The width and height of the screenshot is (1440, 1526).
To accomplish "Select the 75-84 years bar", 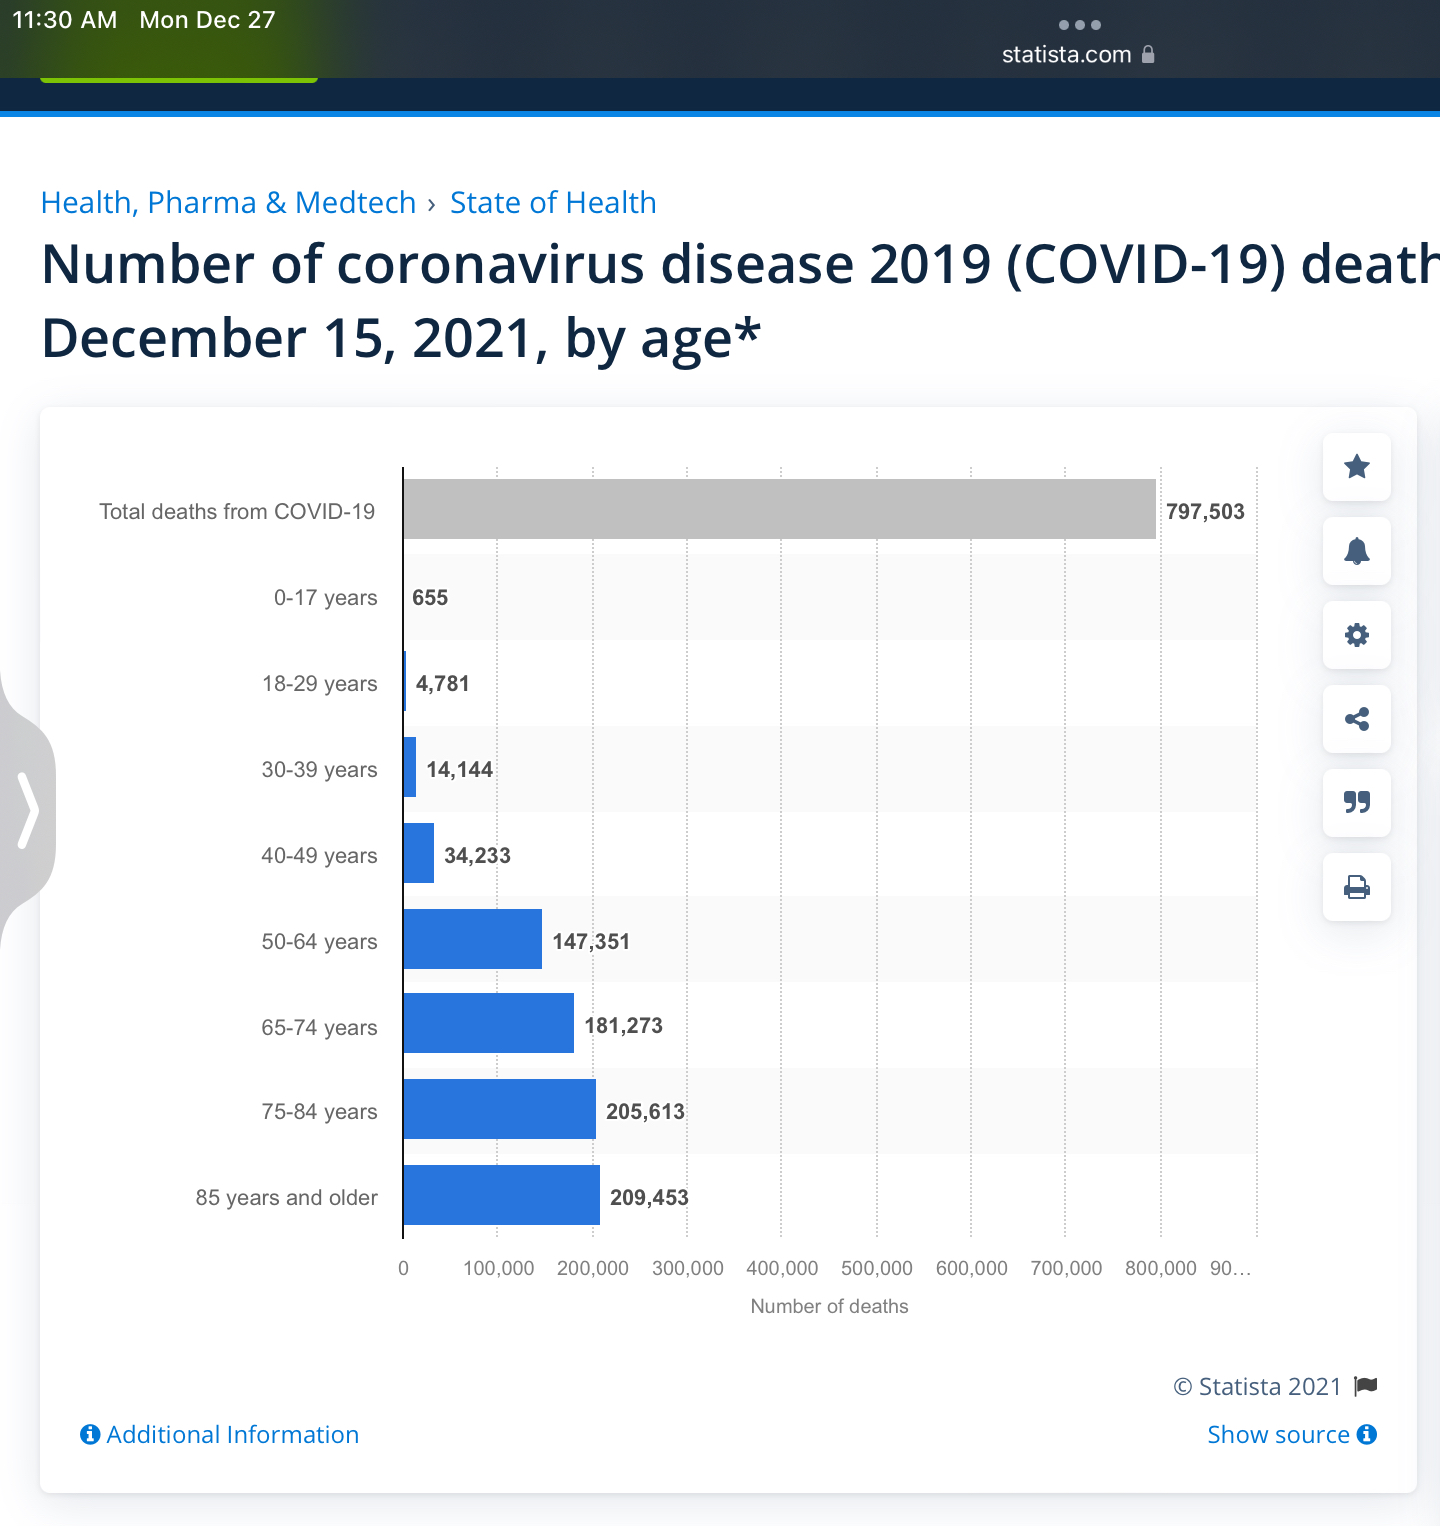I will coord(499,1109).
